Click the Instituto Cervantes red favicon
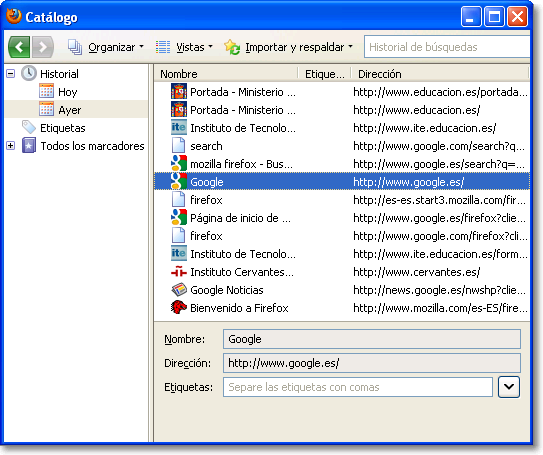Viewport: 543px width, 455px height. pos(179,272)
